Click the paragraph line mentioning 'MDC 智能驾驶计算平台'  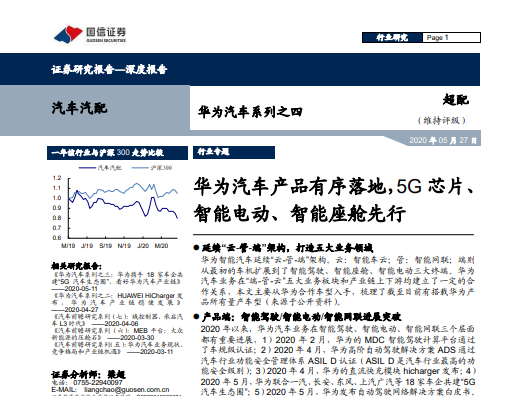coord(338,340)
